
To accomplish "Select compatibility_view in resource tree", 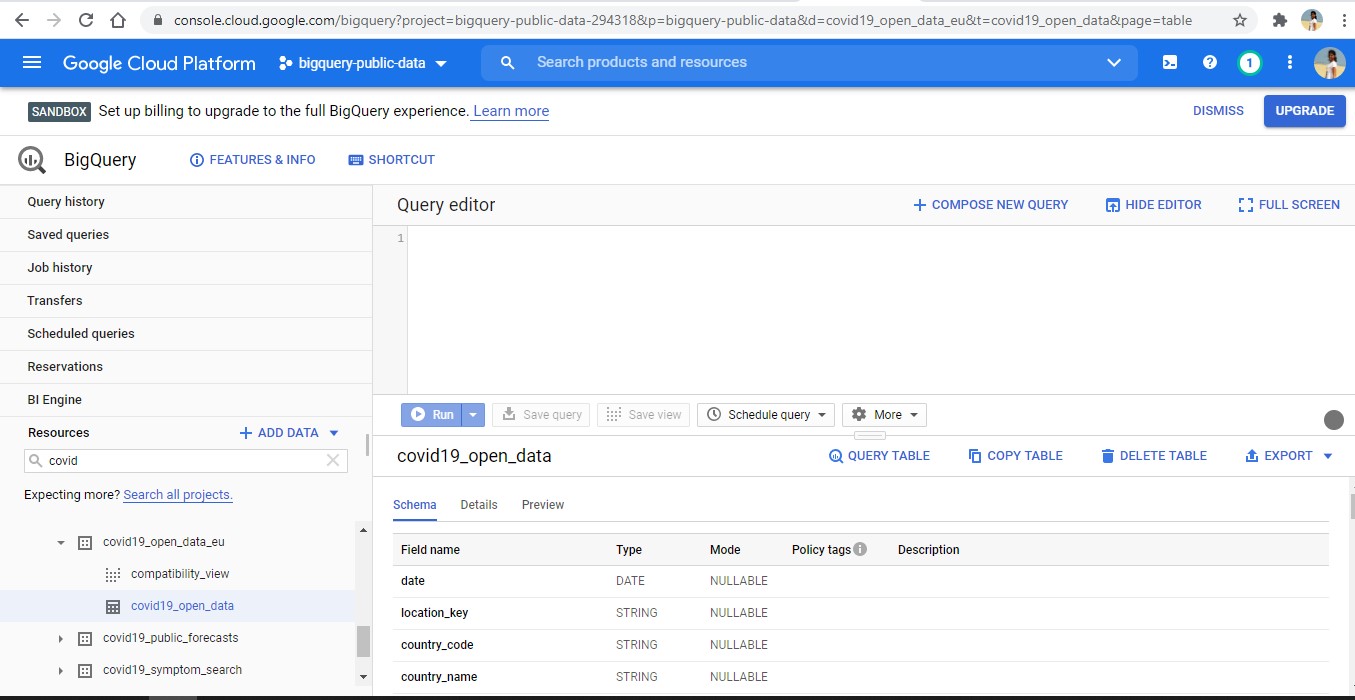I will [180, 574].
